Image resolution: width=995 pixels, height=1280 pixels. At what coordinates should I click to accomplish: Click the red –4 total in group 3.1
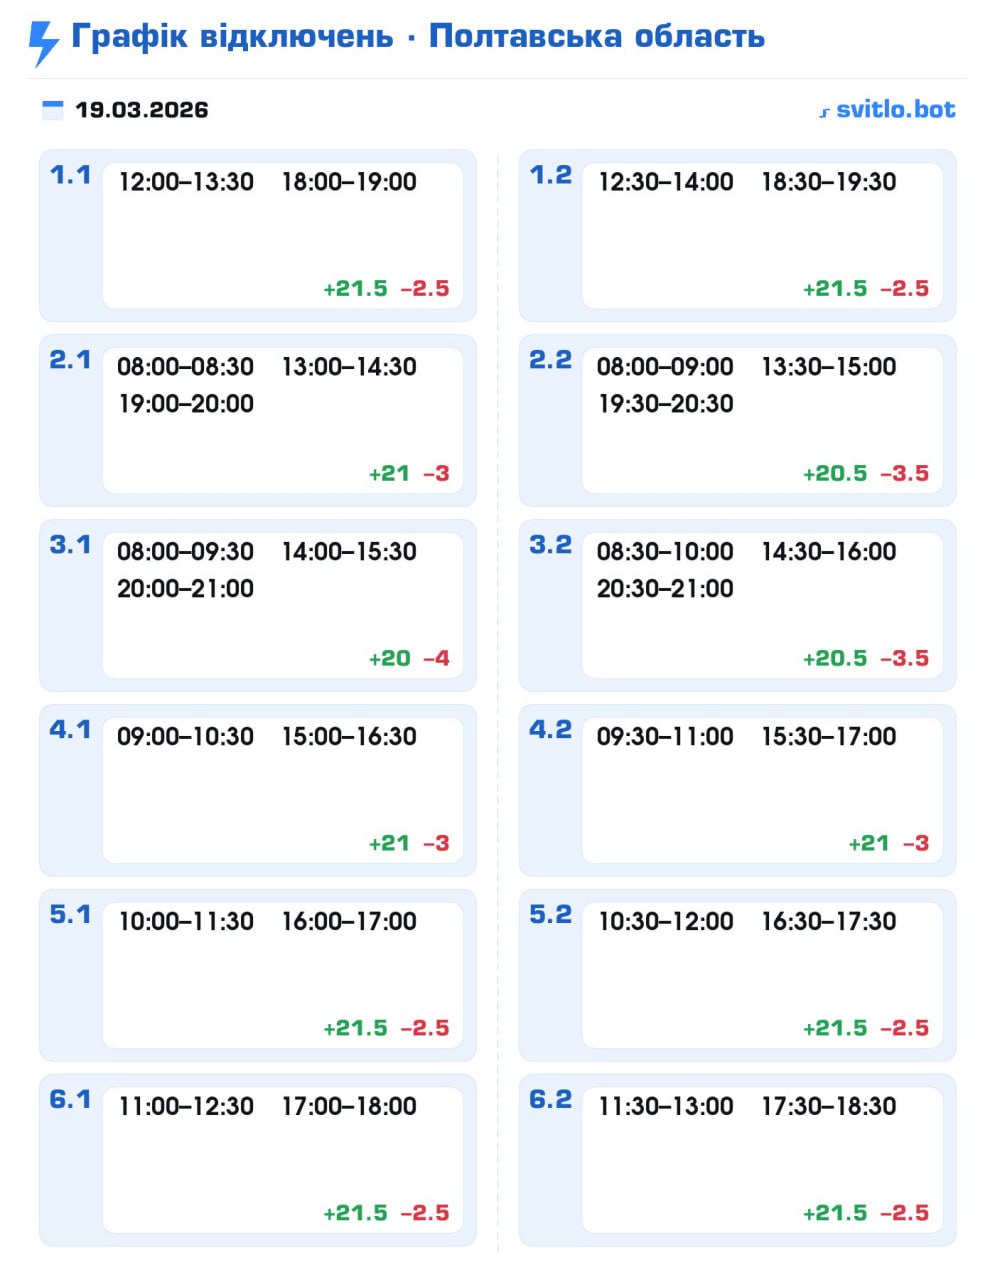coord(436,659)
